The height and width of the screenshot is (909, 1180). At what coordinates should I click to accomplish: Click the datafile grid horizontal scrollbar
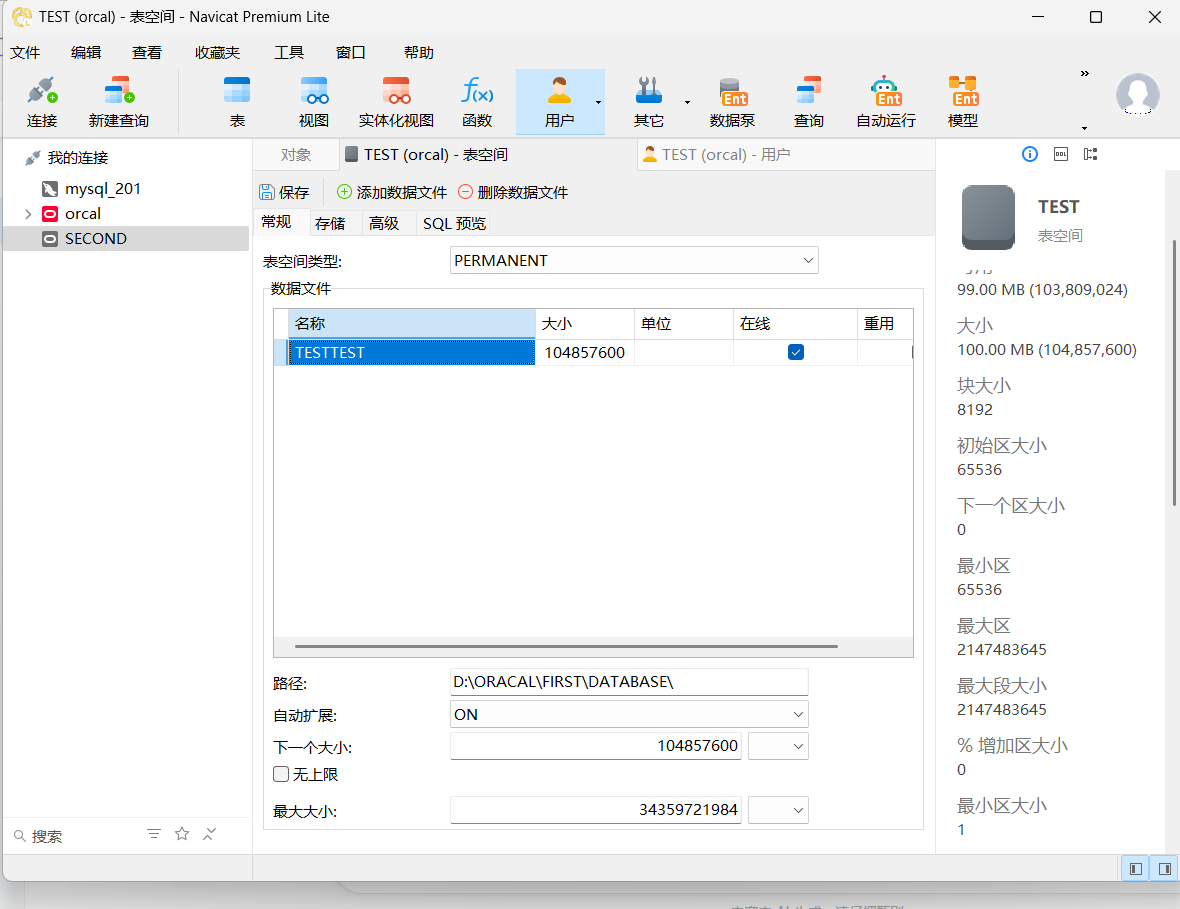tap(566, 646)
